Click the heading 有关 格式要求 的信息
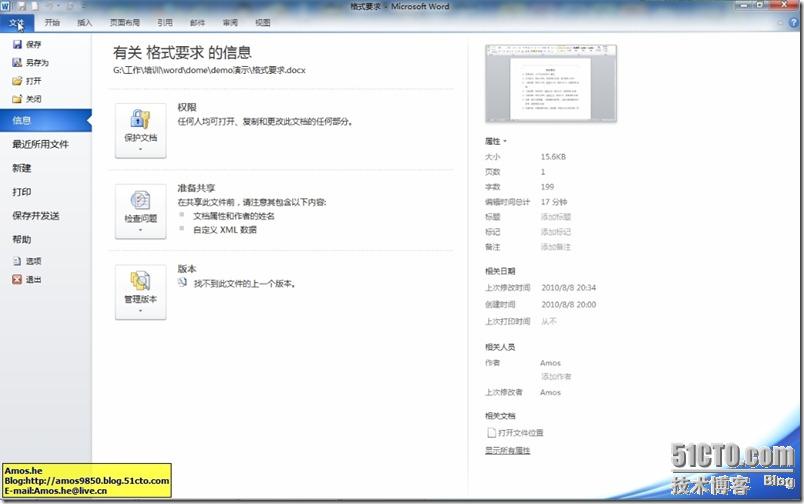Image resolution: width=804 pixels, height=504 pixels. click(182, 52)
